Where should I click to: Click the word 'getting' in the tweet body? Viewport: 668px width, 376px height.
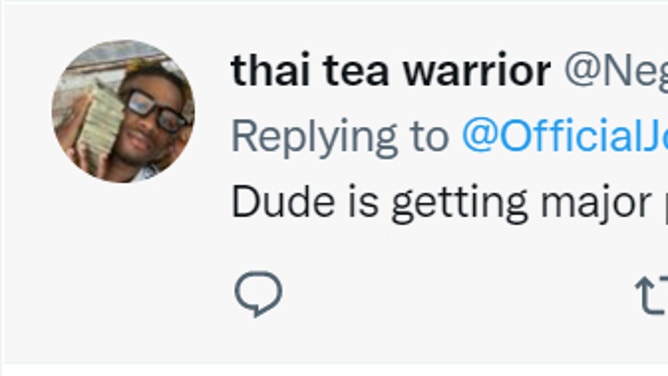click(460, 204)
